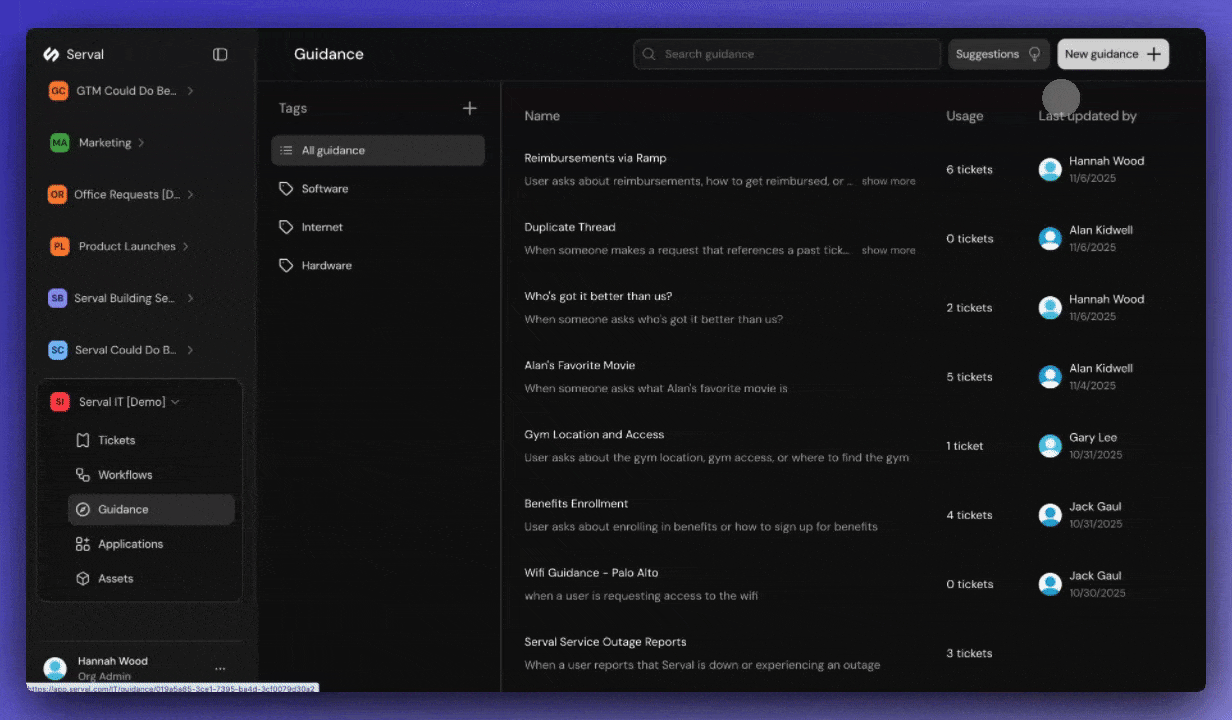
Task: Open Applications in Serval IT menu
Action: pyautogui.click(x=151, y=544)
